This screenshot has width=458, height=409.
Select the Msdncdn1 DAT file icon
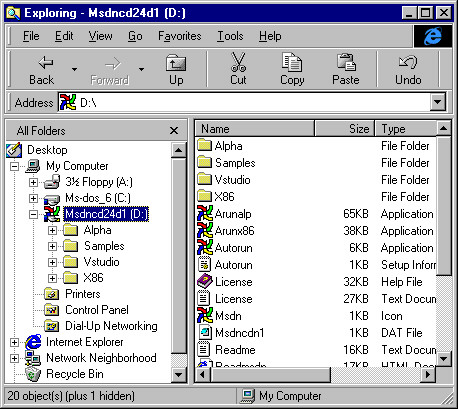coord(204,332)
